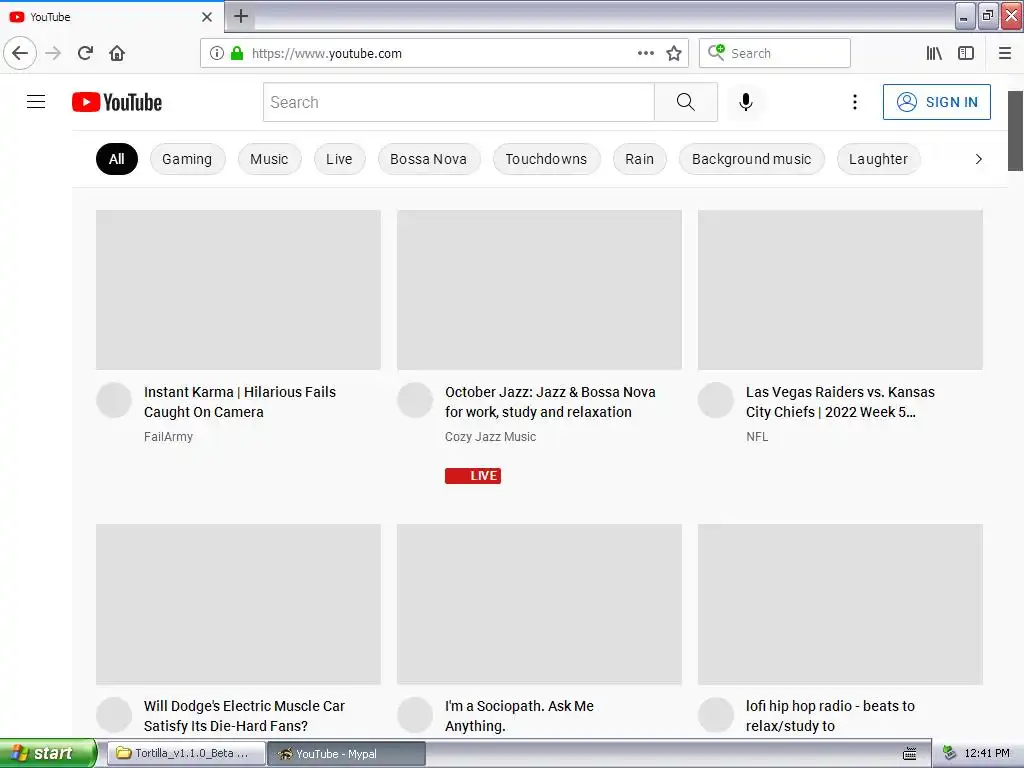The width and height of the screenshot is (1024, 768).
Task: Click the Cozy Jazz Music channel avatar
Action: [x=415, y=400]
